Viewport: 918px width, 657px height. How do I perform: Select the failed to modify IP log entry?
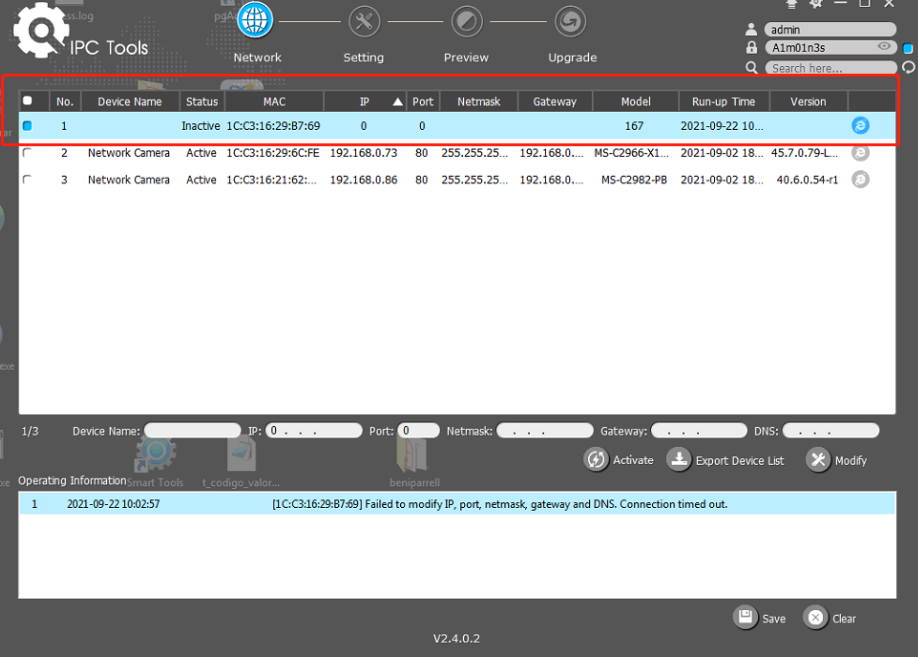[457, 504]
